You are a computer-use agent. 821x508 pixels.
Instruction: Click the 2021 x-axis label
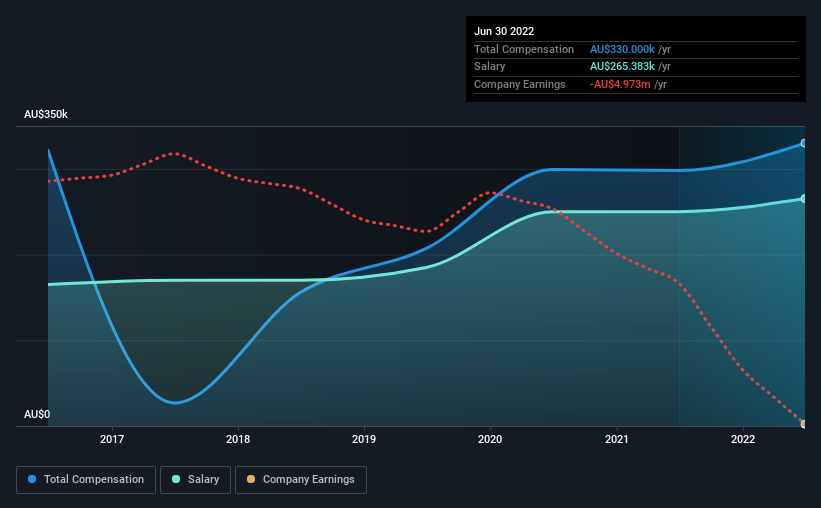[616, 439]
